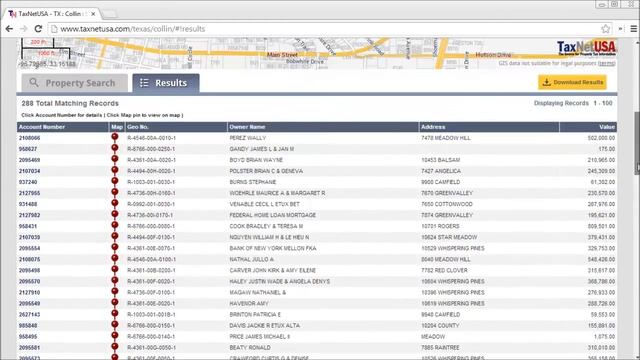Click map pin for BANK OF NEW YORK MELLON
The image size is (640, 360).
pos(115,247)
